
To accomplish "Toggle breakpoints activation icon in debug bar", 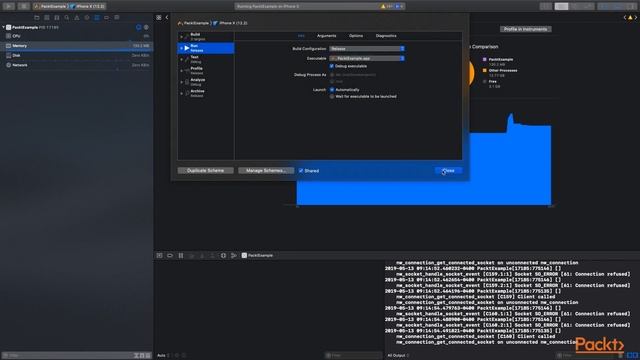I will tap(170, 256).
